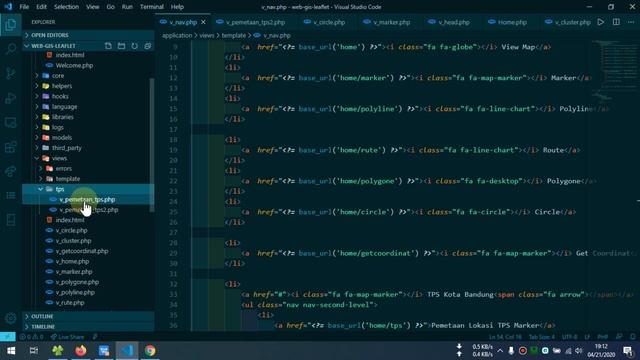
Task: Open volume control in system tray
Action: [x=578, y=351]
